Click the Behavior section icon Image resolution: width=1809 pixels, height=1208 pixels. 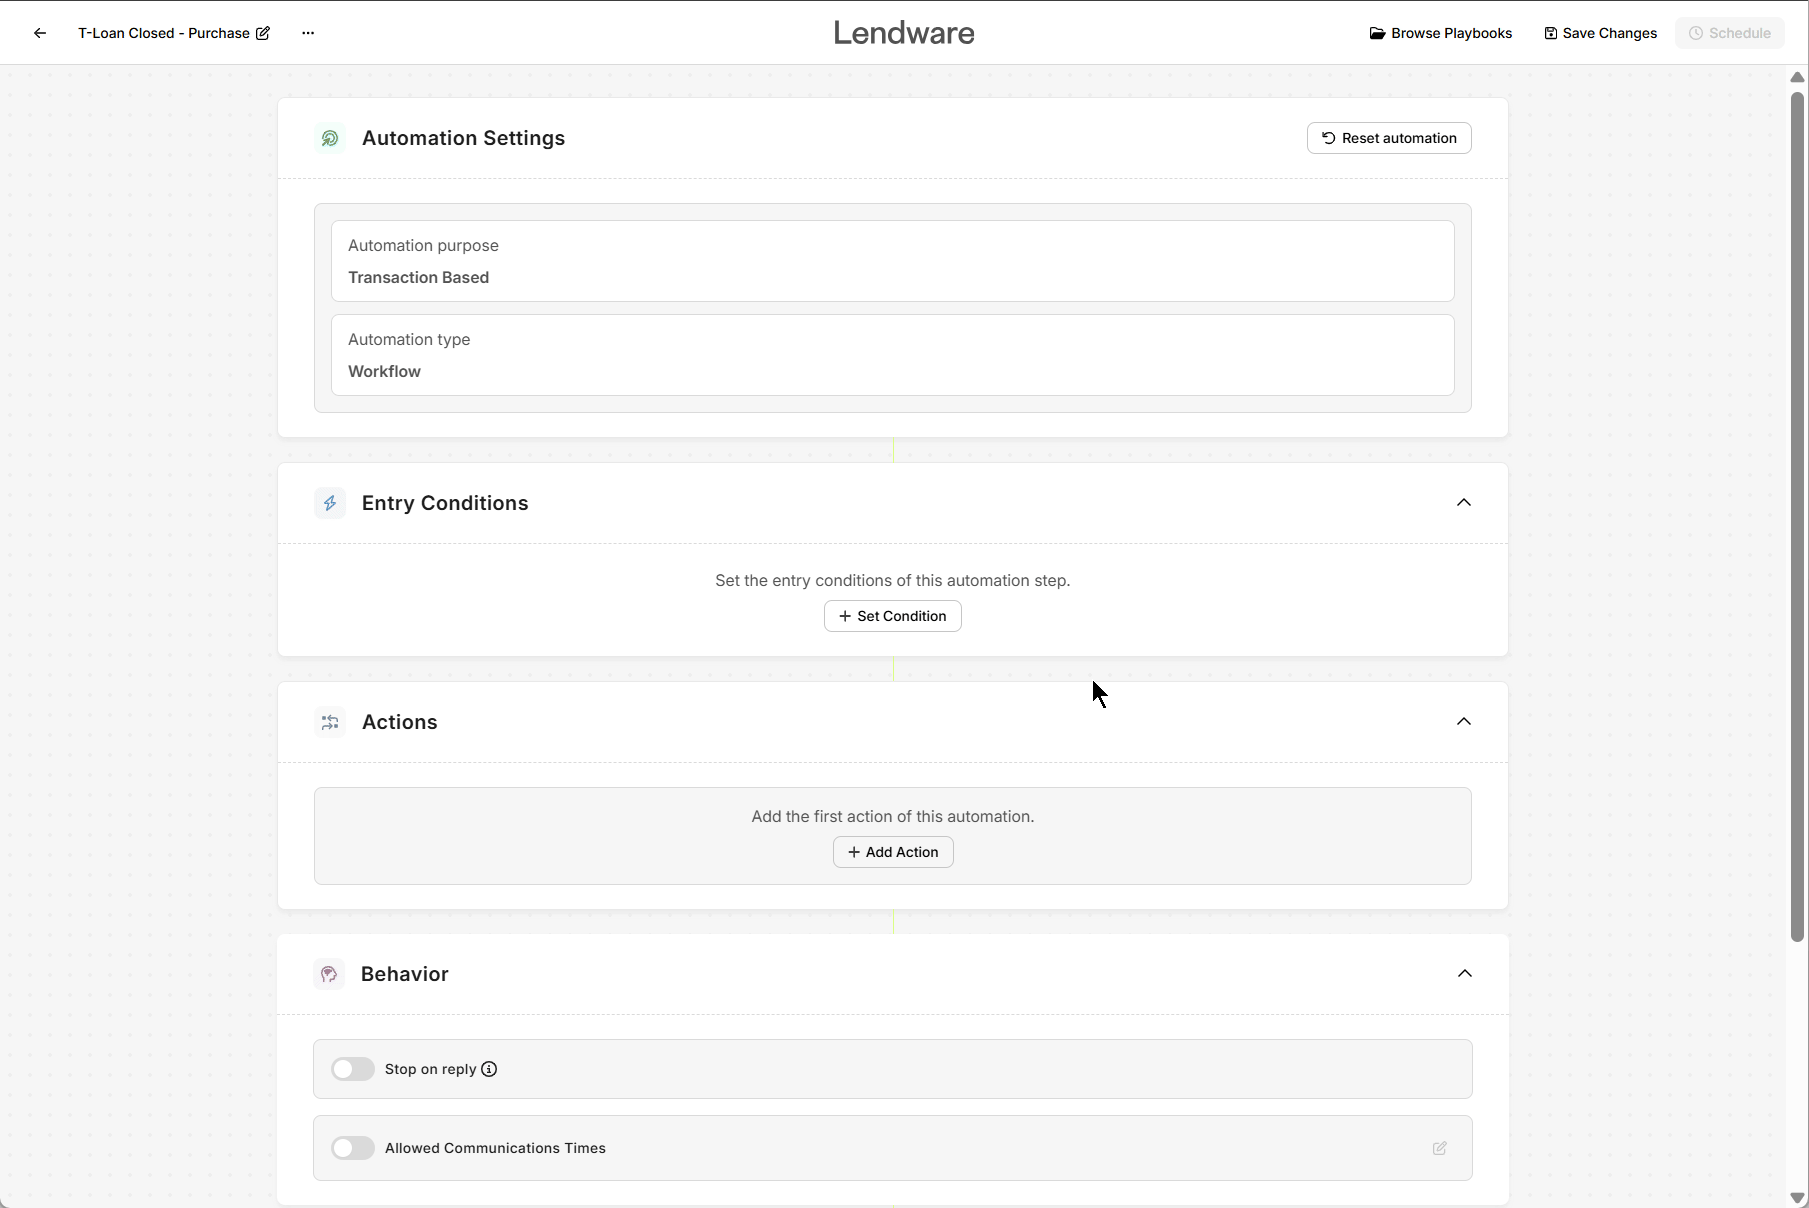[x=330, y=974]
